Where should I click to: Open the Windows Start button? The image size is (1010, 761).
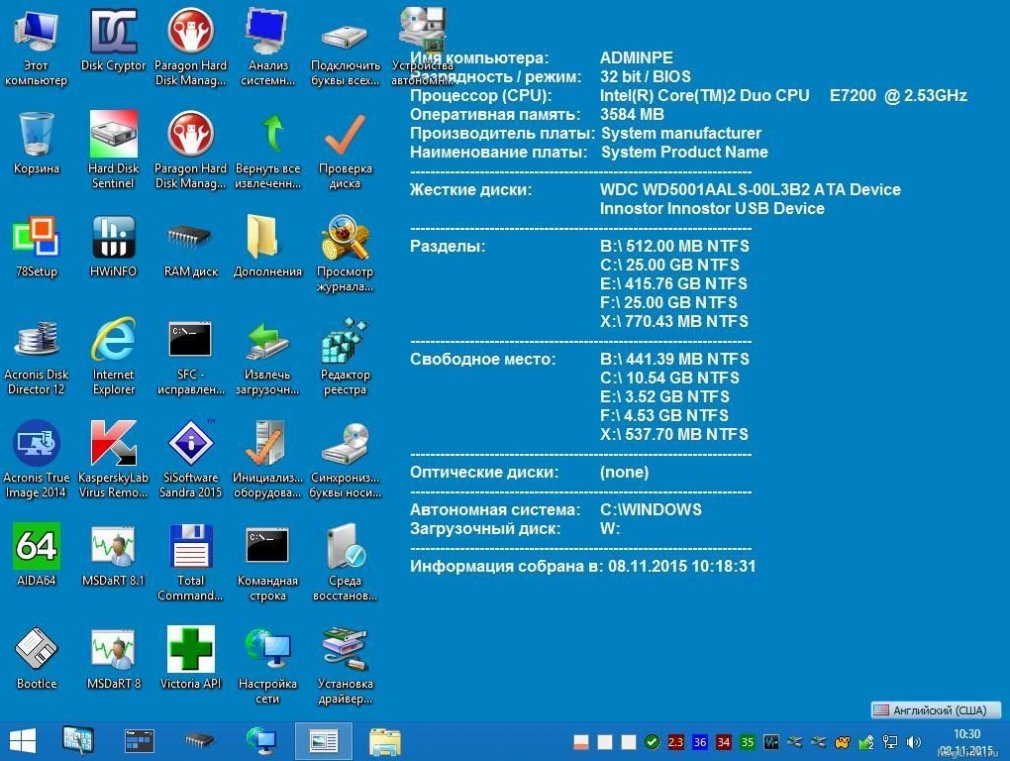tap(23, 741)
